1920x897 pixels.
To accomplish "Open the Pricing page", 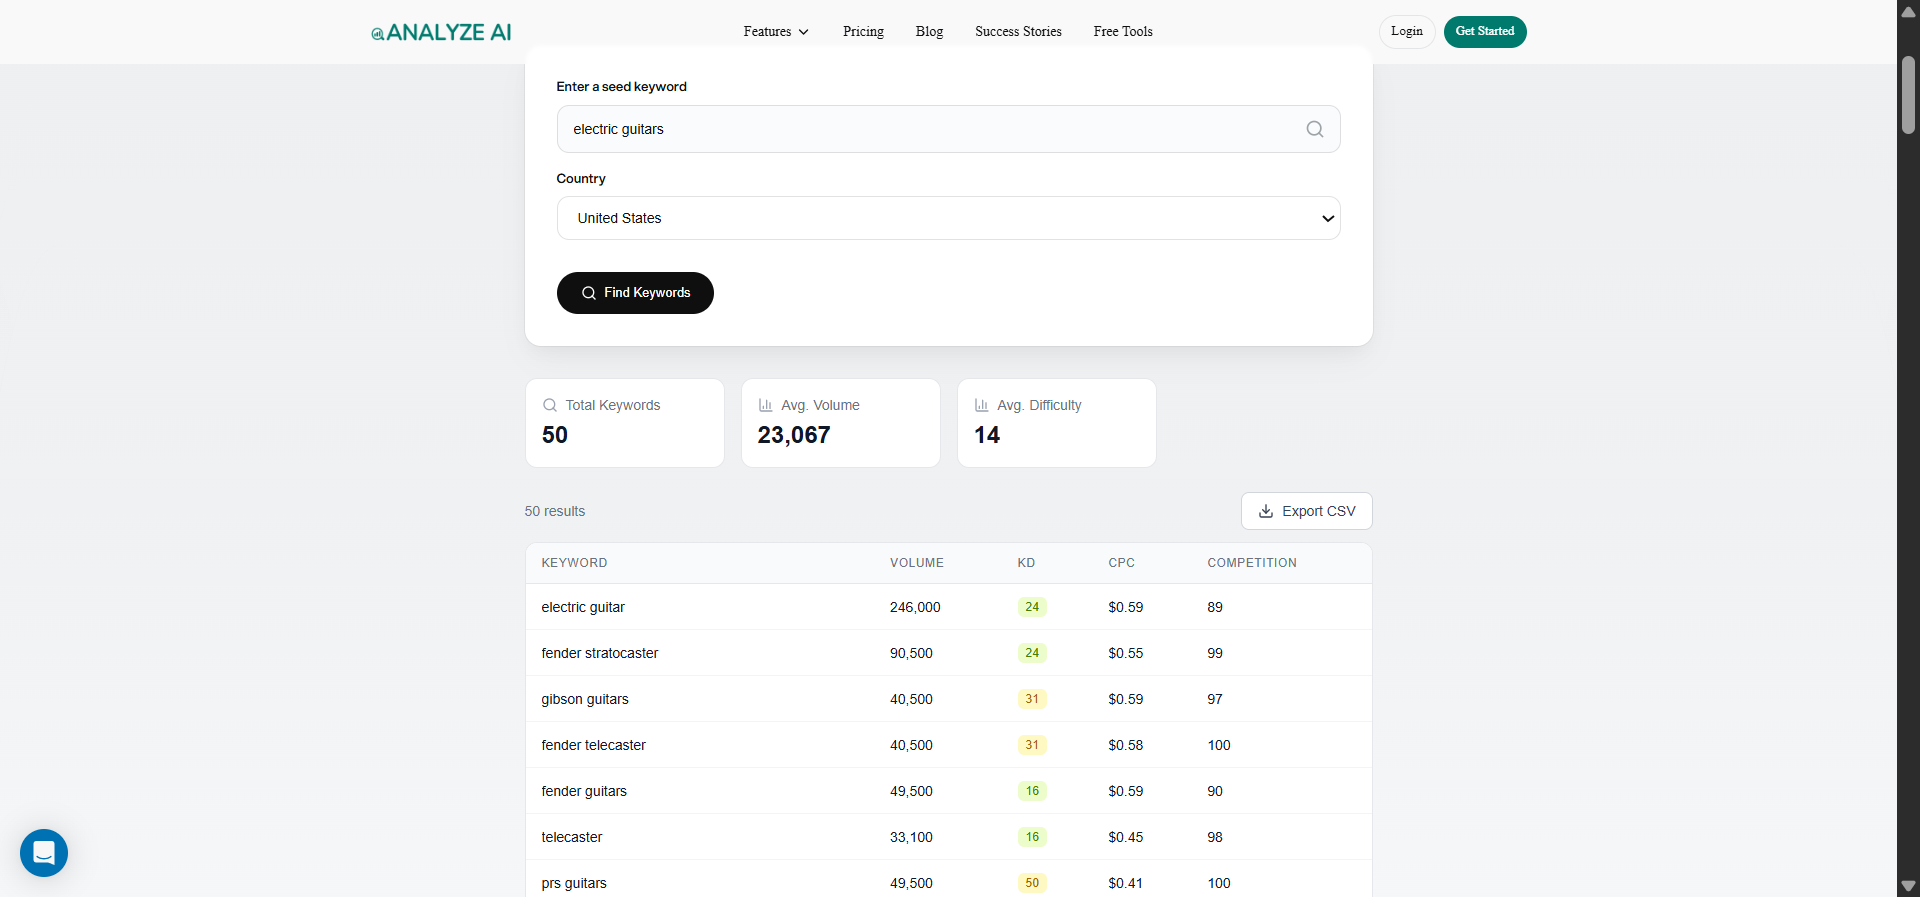I will (x=863, y=32).
